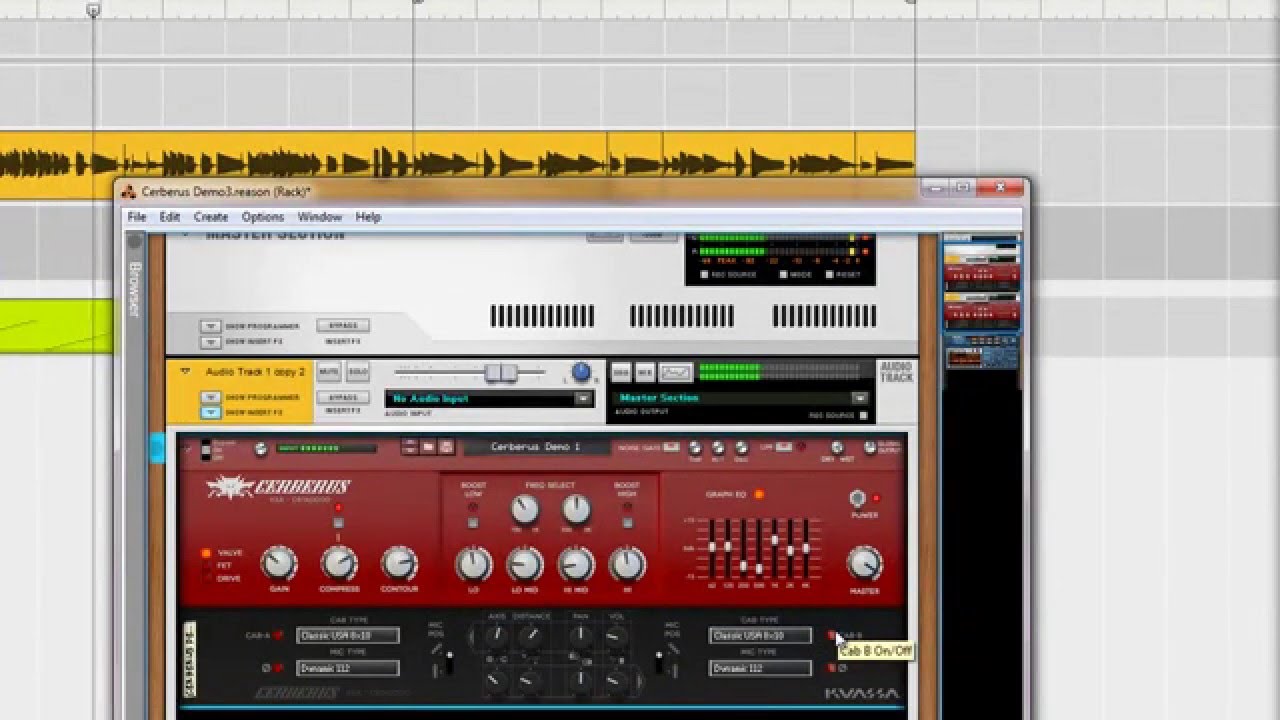This screenshot has width=1280, height=720.
Task: Click the Reset checkbox under the meter
Action: click(829, 274)
